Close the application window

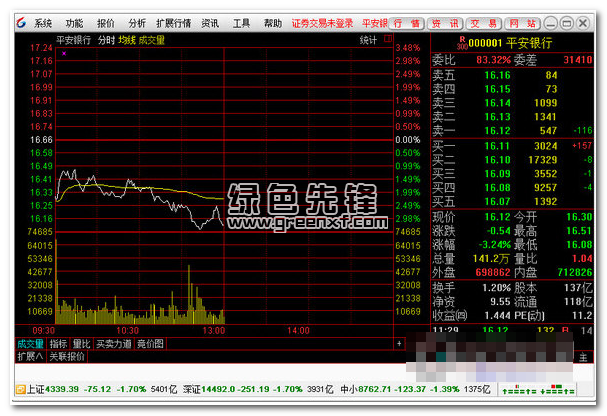583,24
